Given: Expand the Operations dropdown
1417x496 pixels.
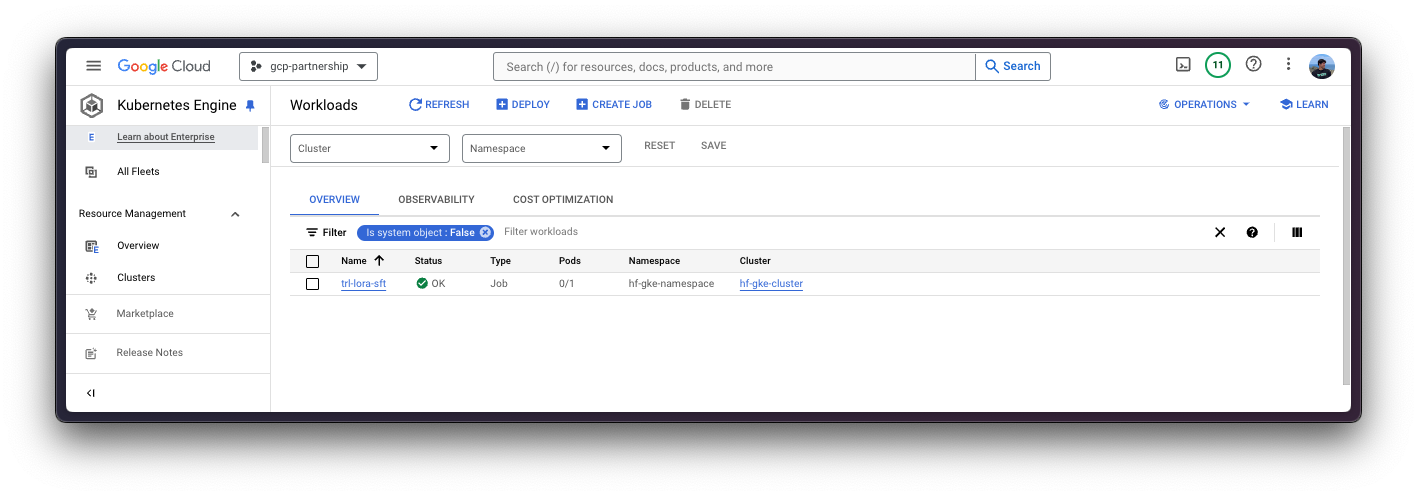Looking at the screenshot, I should (x=1204, y=104).
